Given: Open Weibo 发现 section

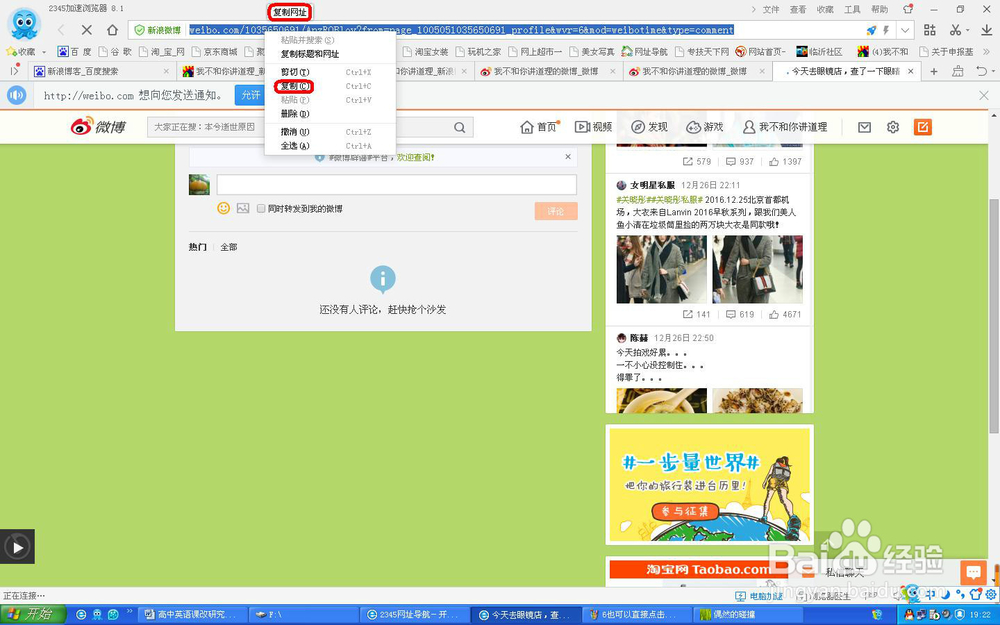Looking at the screenshot, I should 649,127.
